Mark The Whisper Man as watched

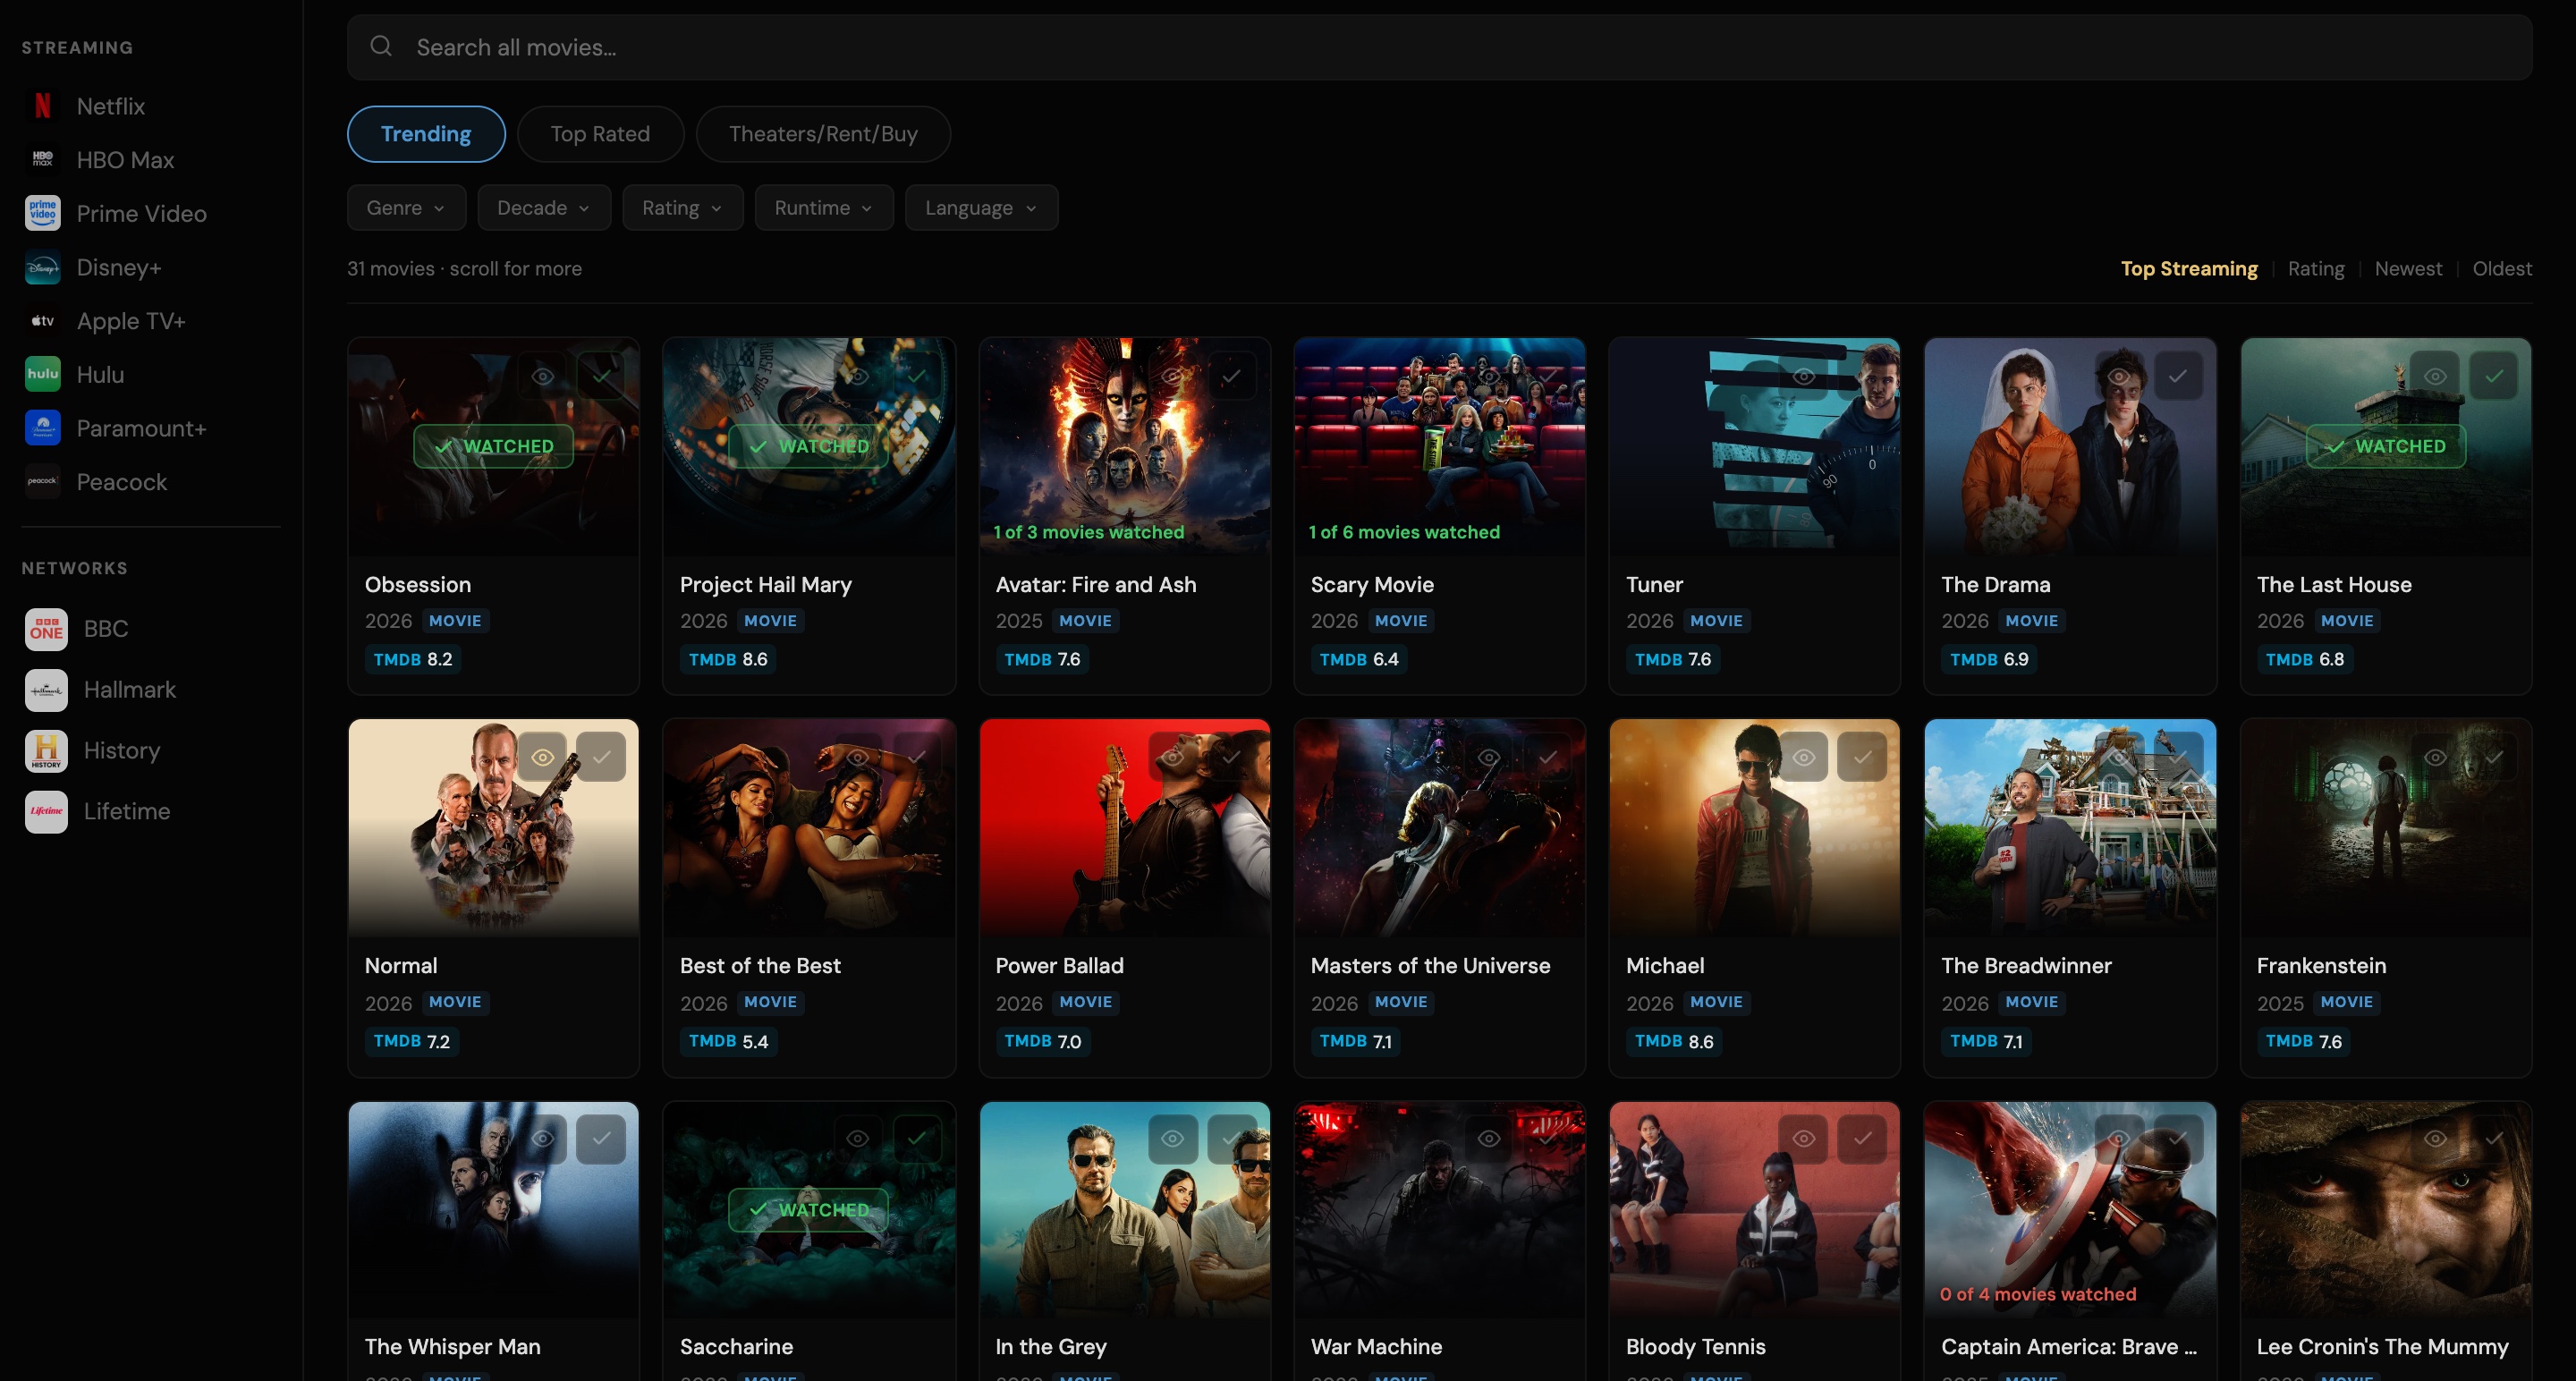point(601,1139)
